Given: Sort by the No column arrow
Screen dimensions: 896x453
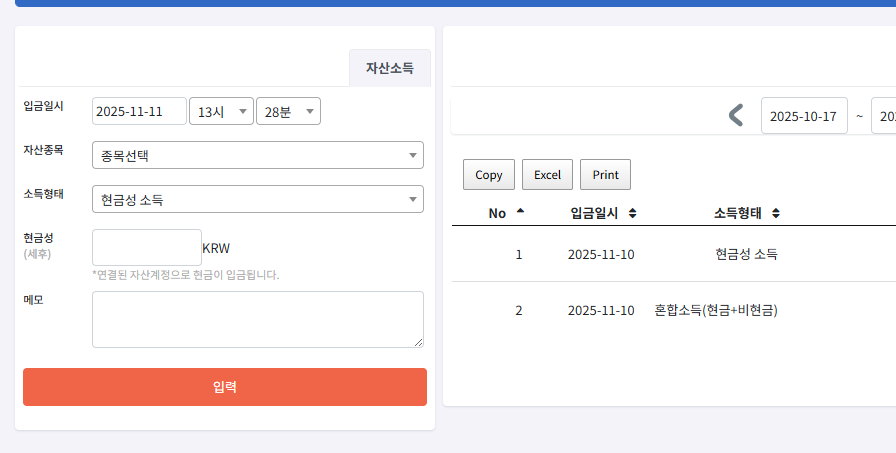Looking at the screenshot, I should point(520,212).
